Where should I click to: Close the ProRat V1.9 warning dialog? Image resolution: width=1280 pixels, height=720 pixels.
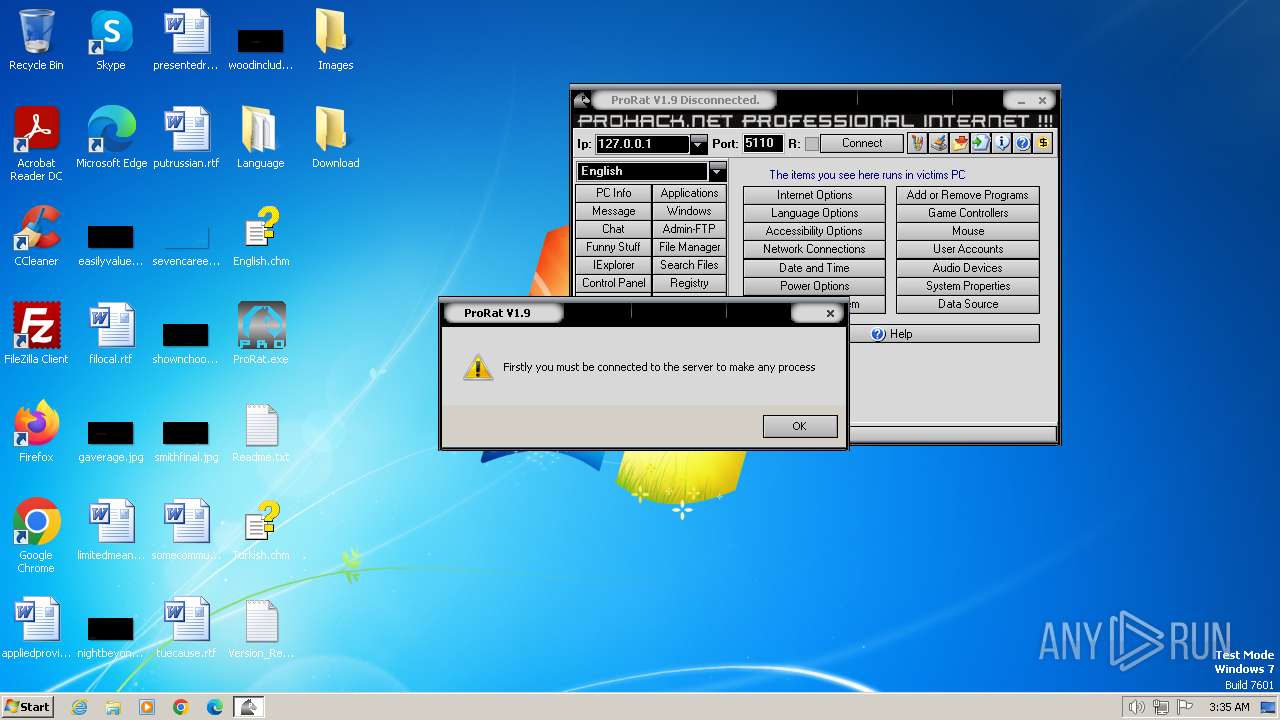(x=829, y=313)
